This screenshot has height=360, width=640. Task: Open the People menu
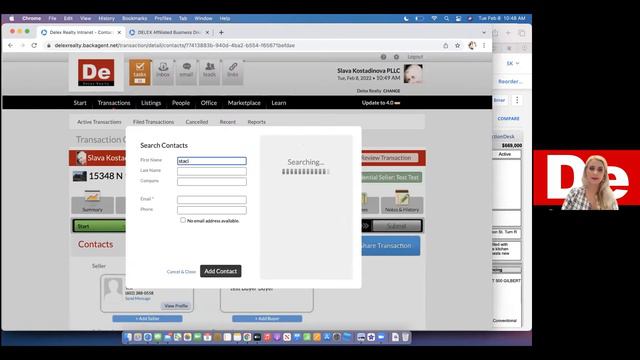(181, 103)
